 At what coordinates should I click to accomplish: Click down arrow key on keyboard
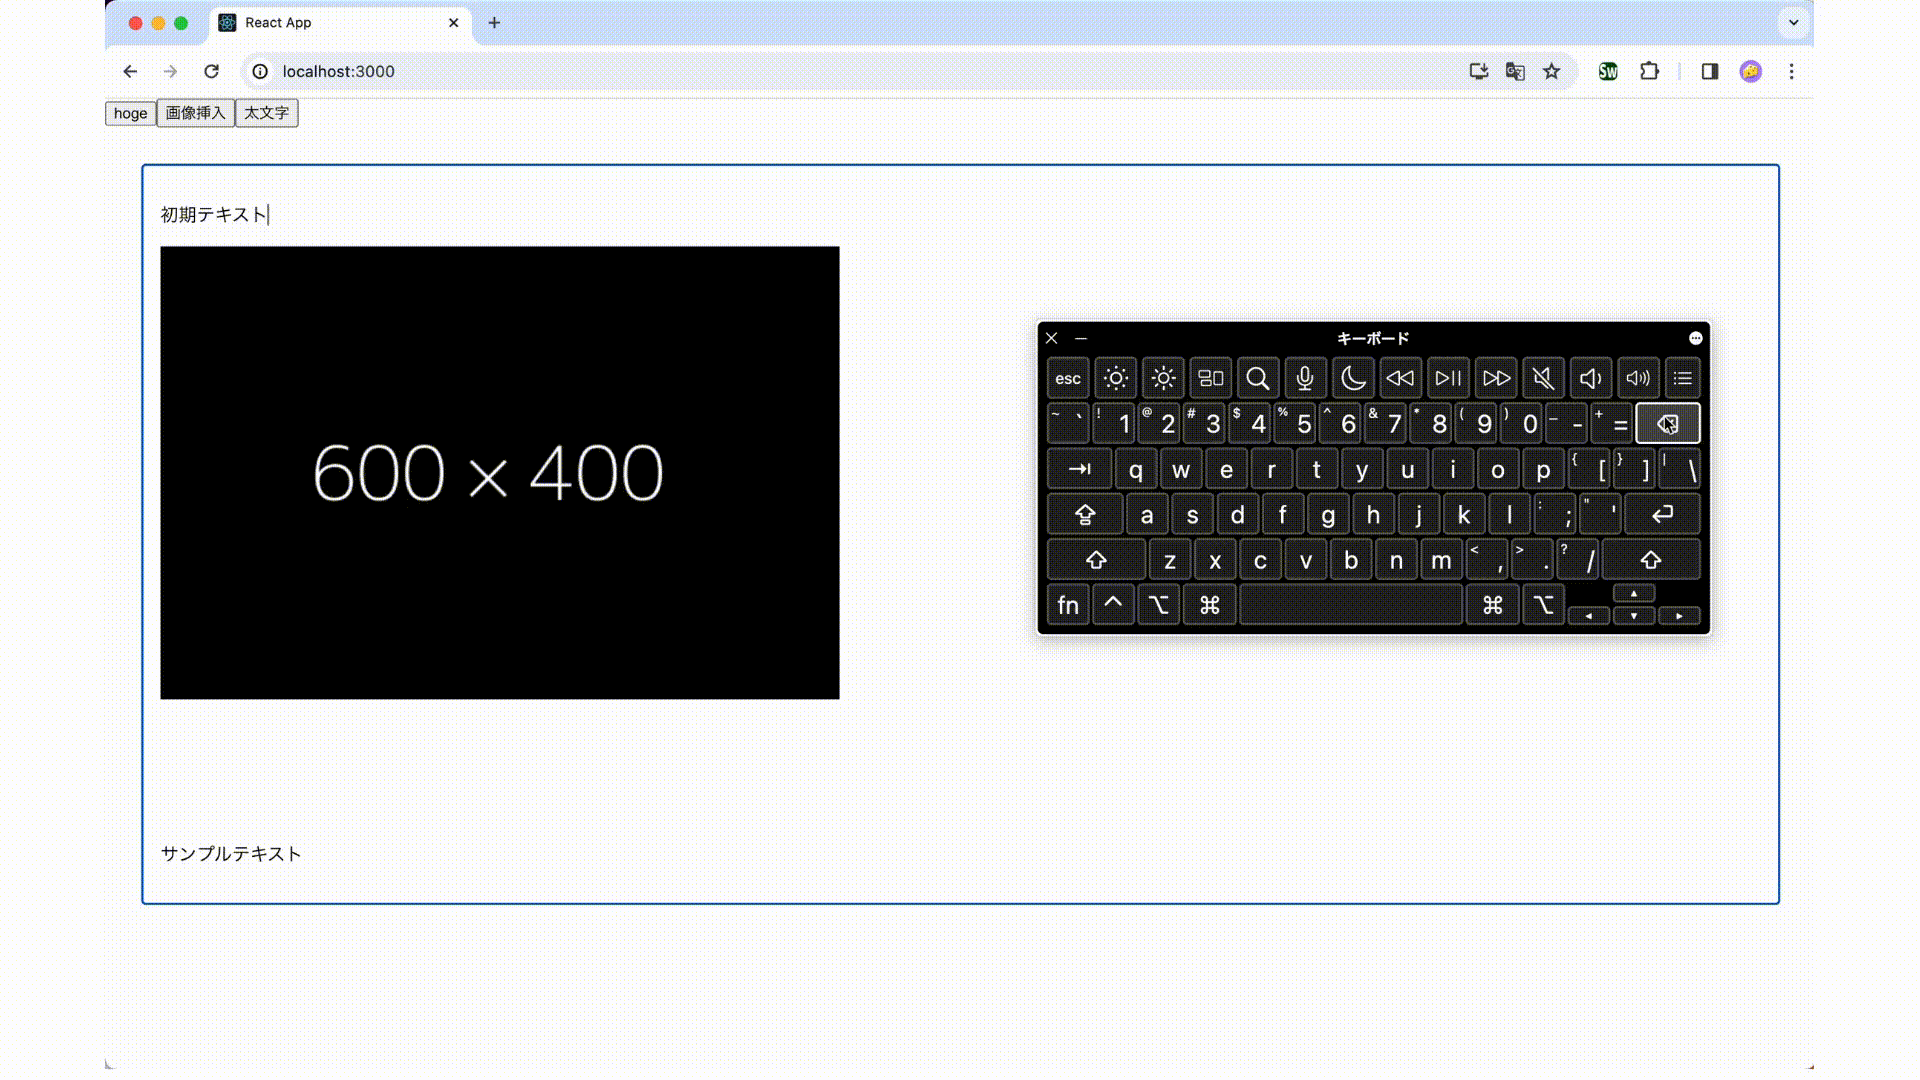(x=1634, y=616)
